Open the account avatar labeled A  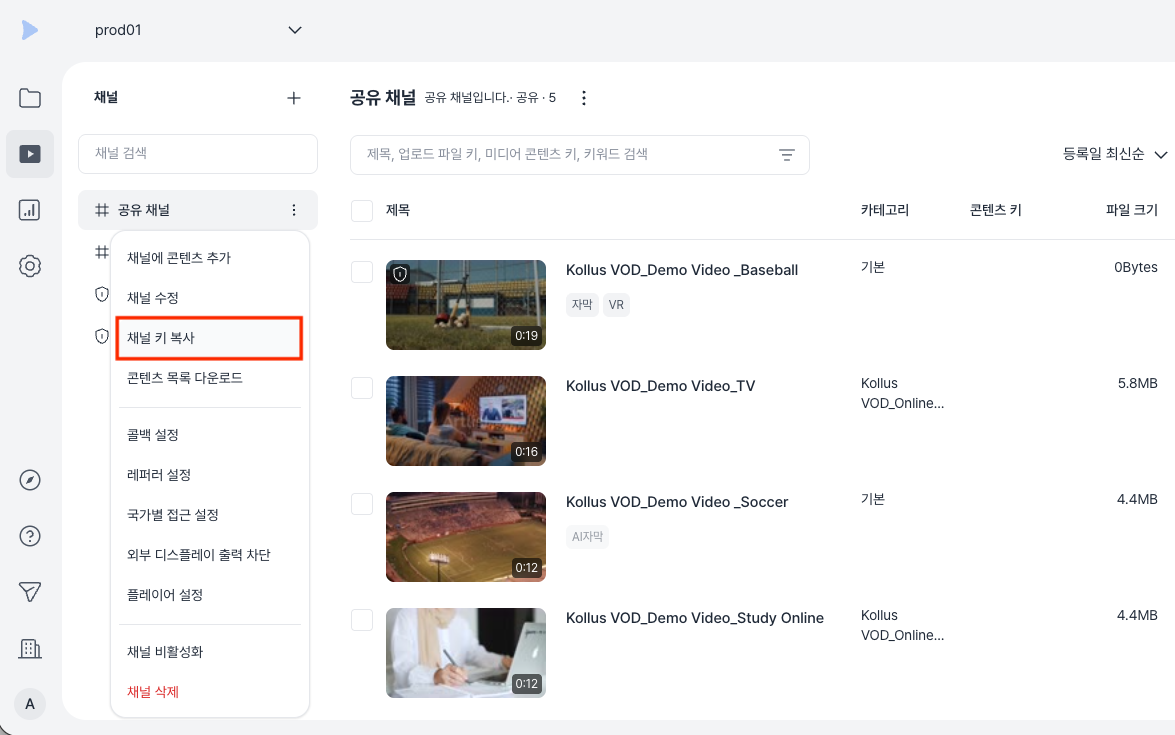tap(30, 704)
